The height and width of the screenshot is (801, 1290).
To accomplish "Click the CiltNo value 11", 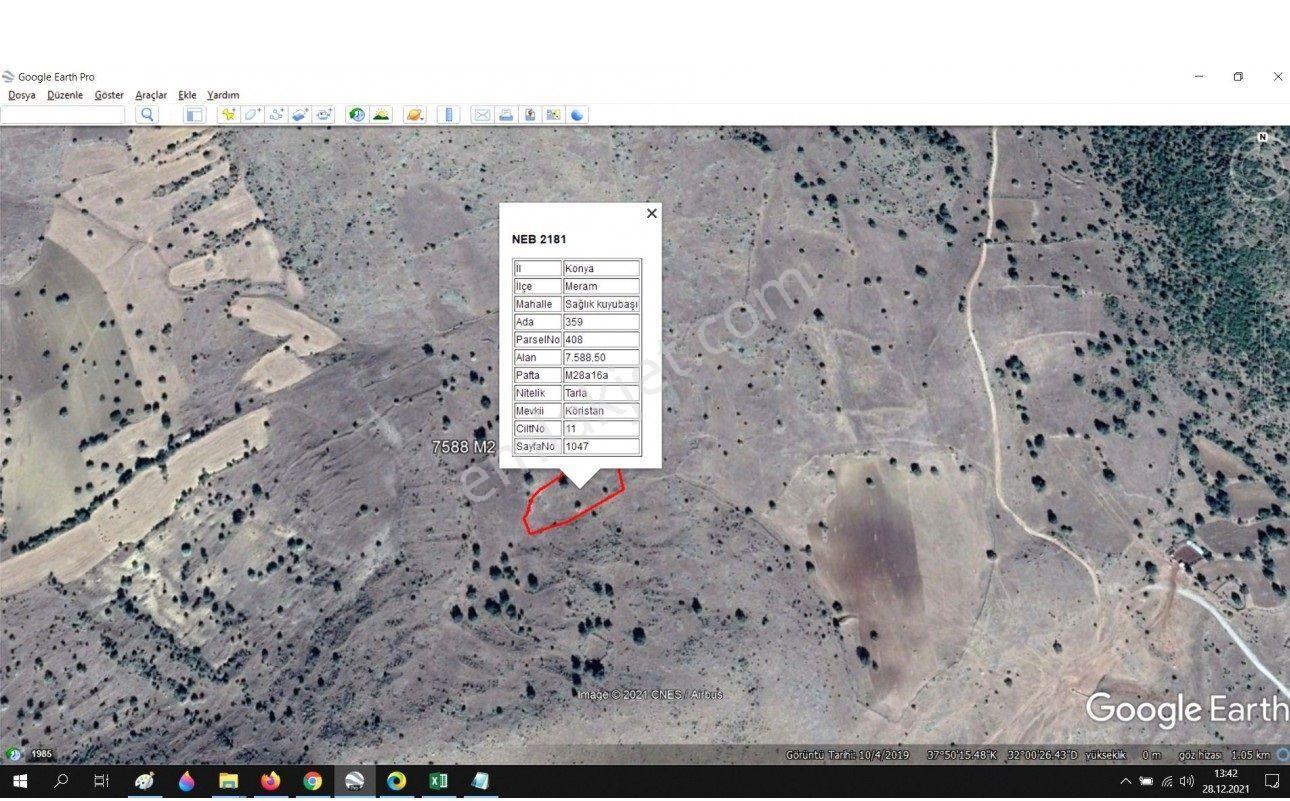I will pyautogui.click(x=601, y=429).
